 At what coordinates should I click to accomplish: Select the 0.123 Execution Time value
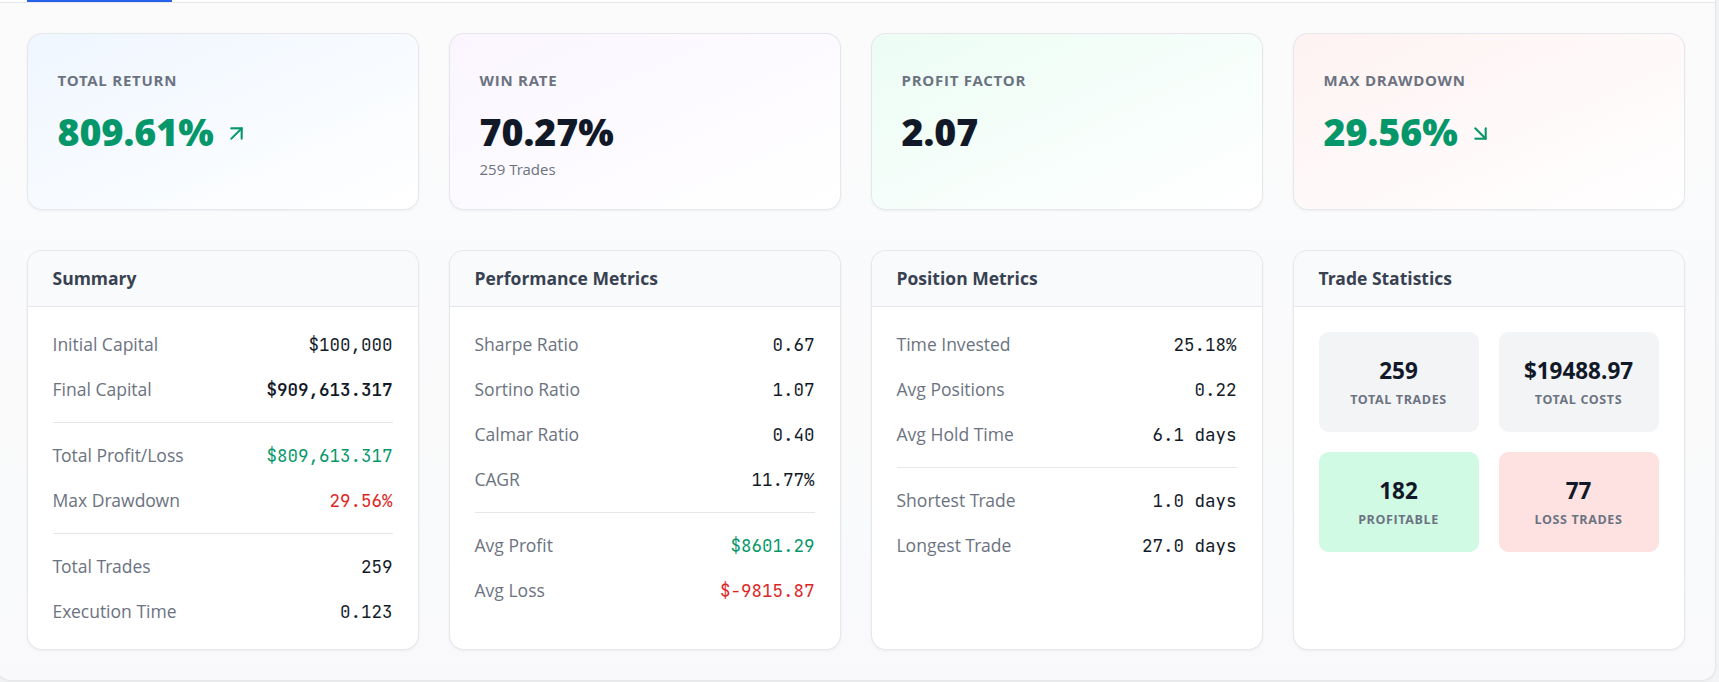(366, 612)
